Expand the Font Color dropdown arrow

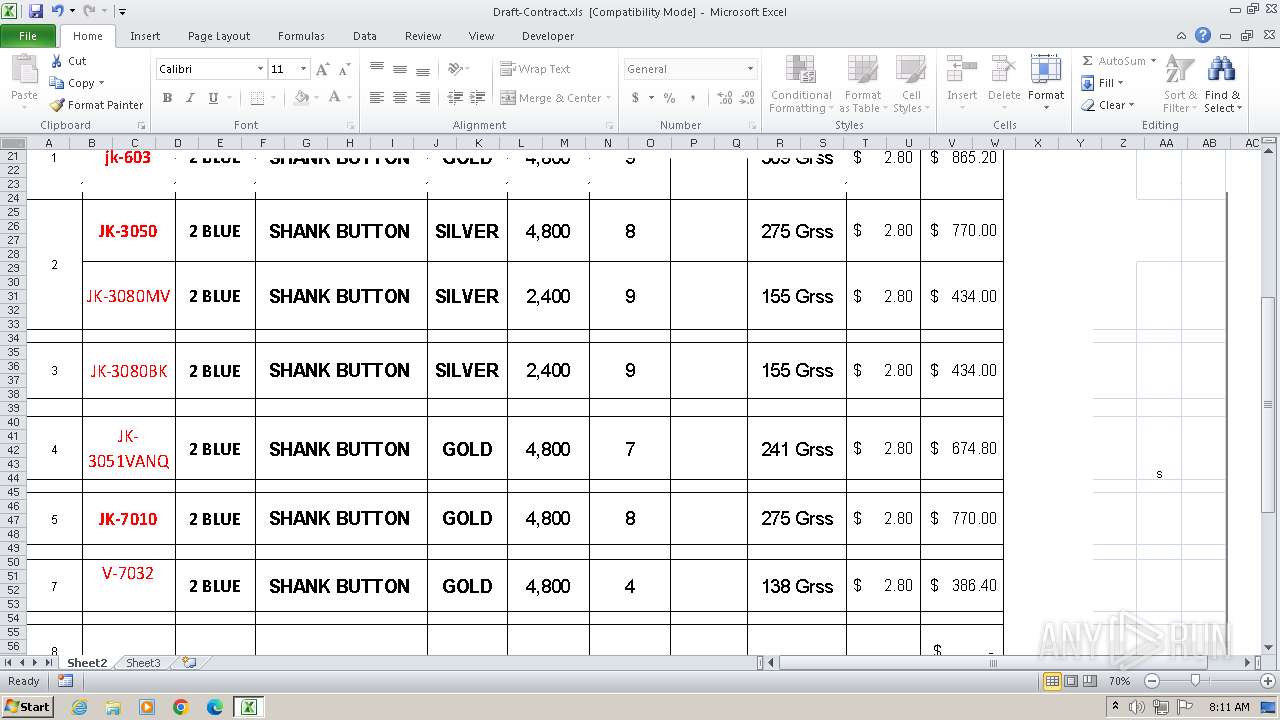coord(348,98)
